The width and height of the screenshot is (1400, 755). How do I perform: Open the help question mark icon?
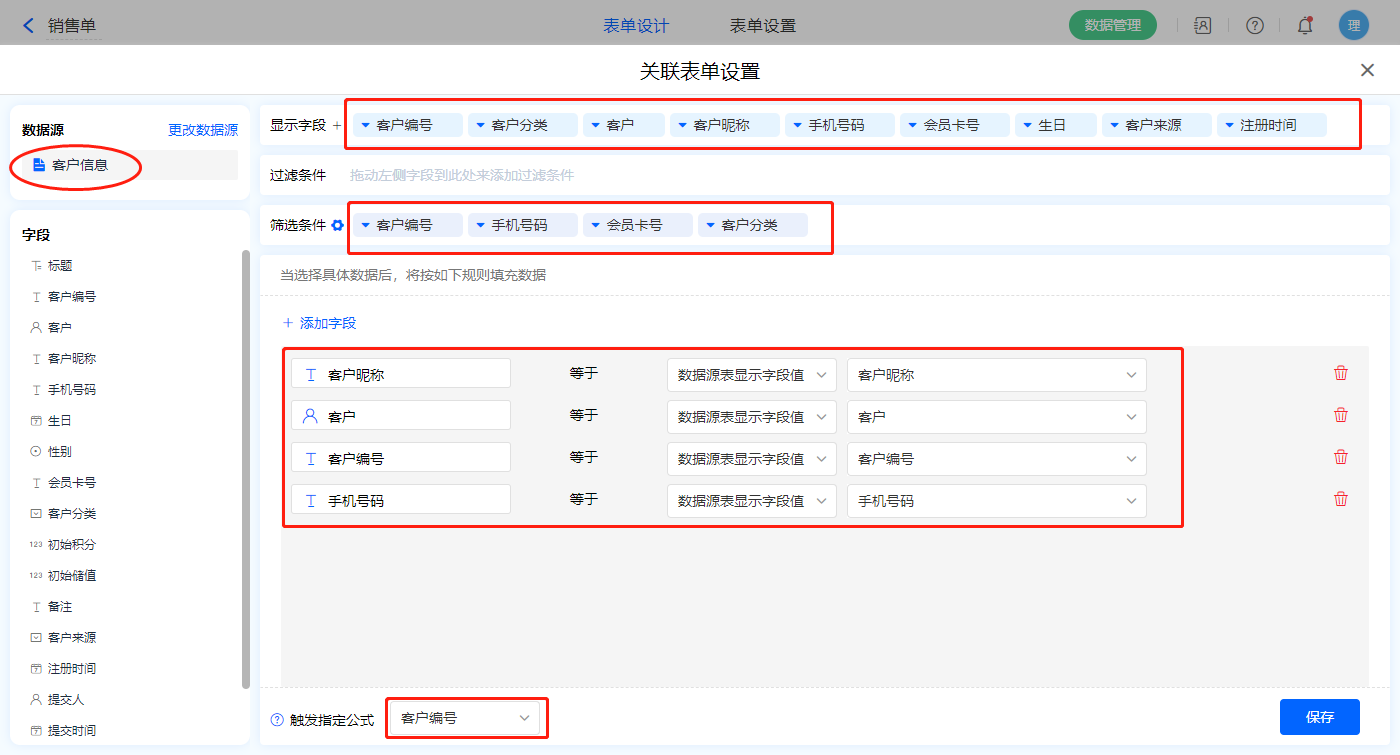coord(1254,26)
